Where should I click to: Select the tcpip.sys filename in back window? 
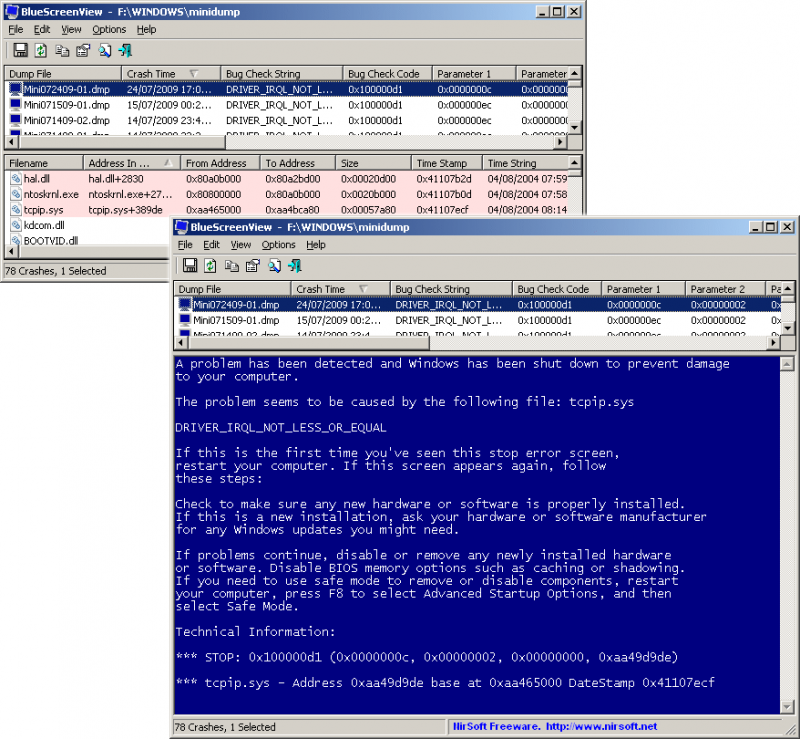tap(43, 210)
